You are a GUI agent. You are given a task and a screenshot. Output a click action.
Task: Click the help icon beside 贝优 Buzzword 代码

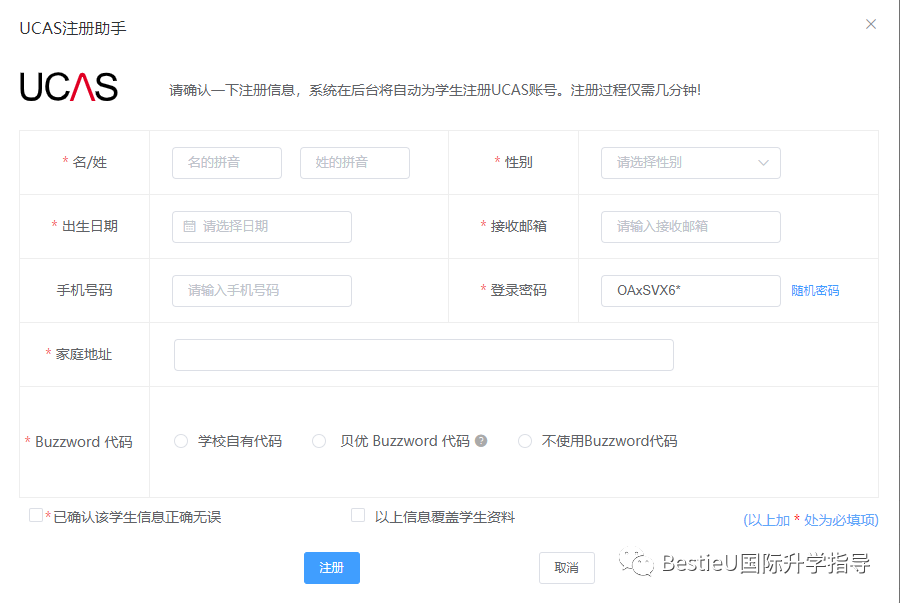(x=481, y=441)
